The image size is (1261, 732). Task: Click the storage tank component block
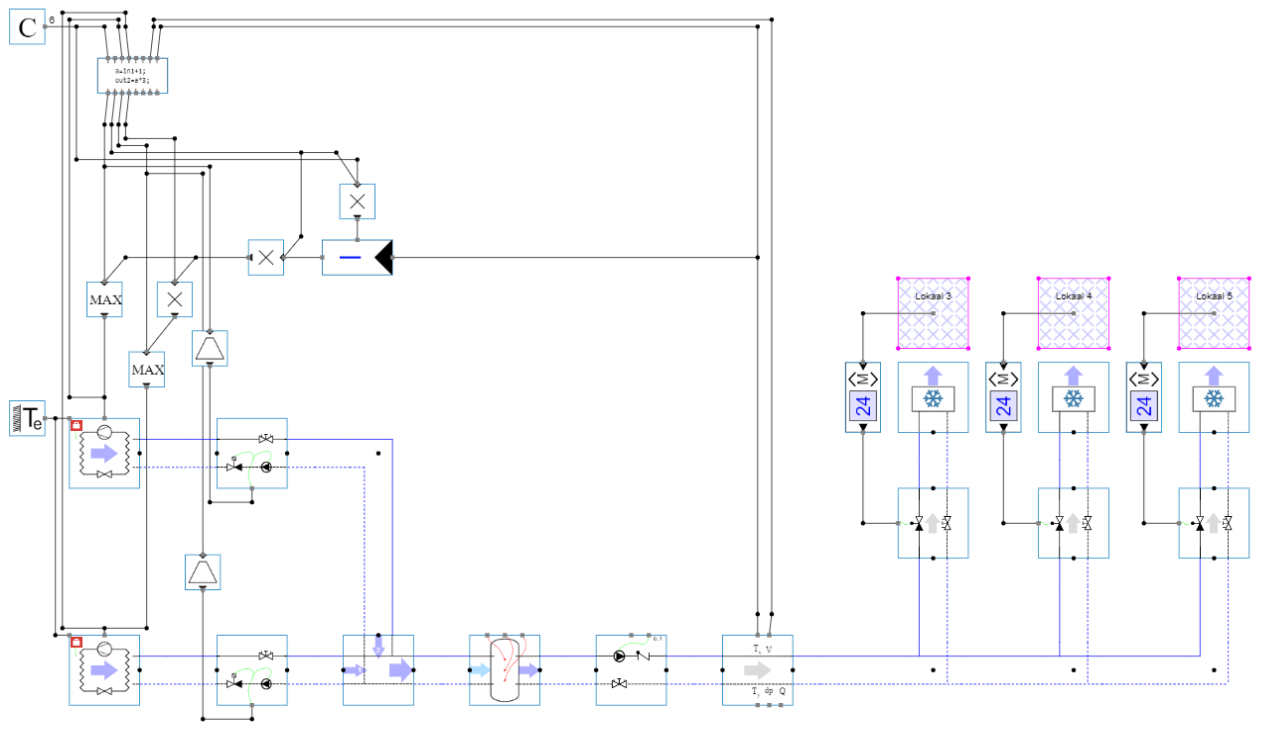click(504, 670)
